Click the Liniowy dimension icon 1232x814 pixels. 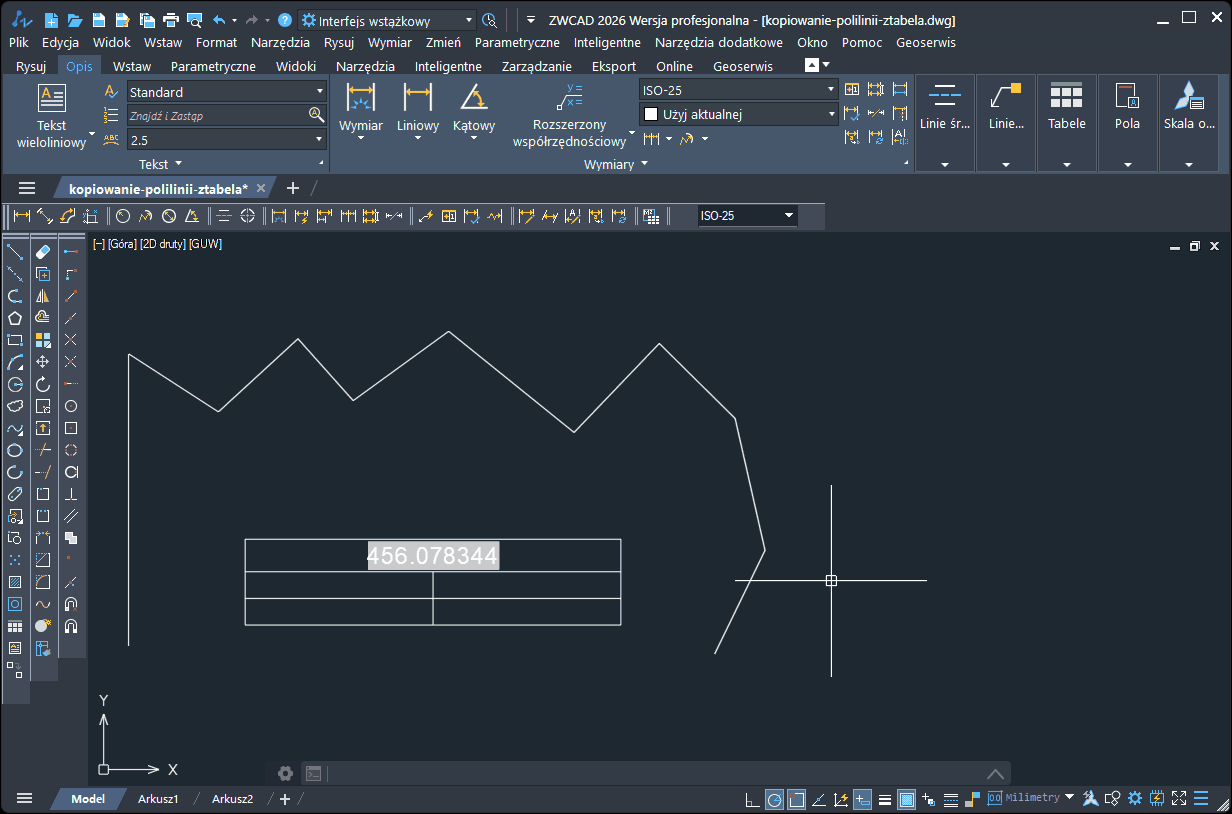pyautogui.click(x=417, y=99)
